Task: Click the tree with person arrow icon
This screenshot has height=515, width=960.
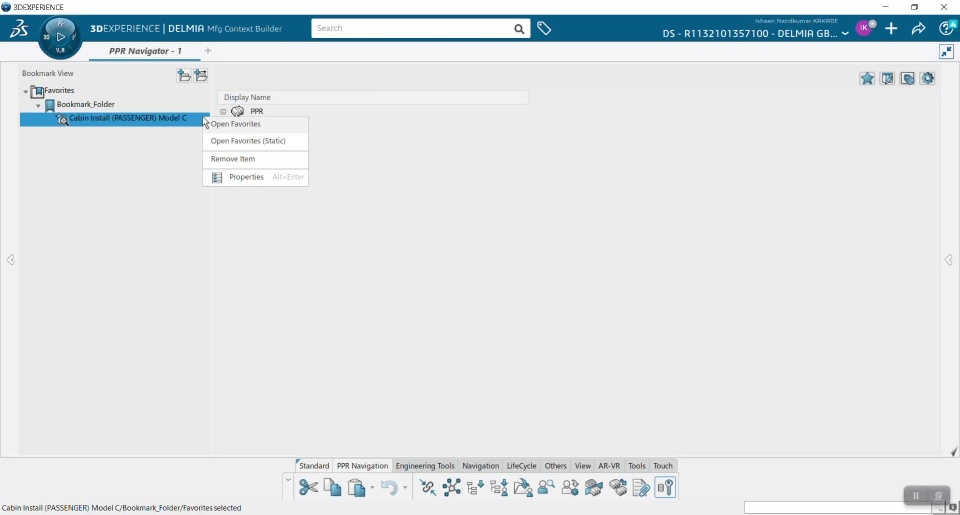Action: point(499,487)
